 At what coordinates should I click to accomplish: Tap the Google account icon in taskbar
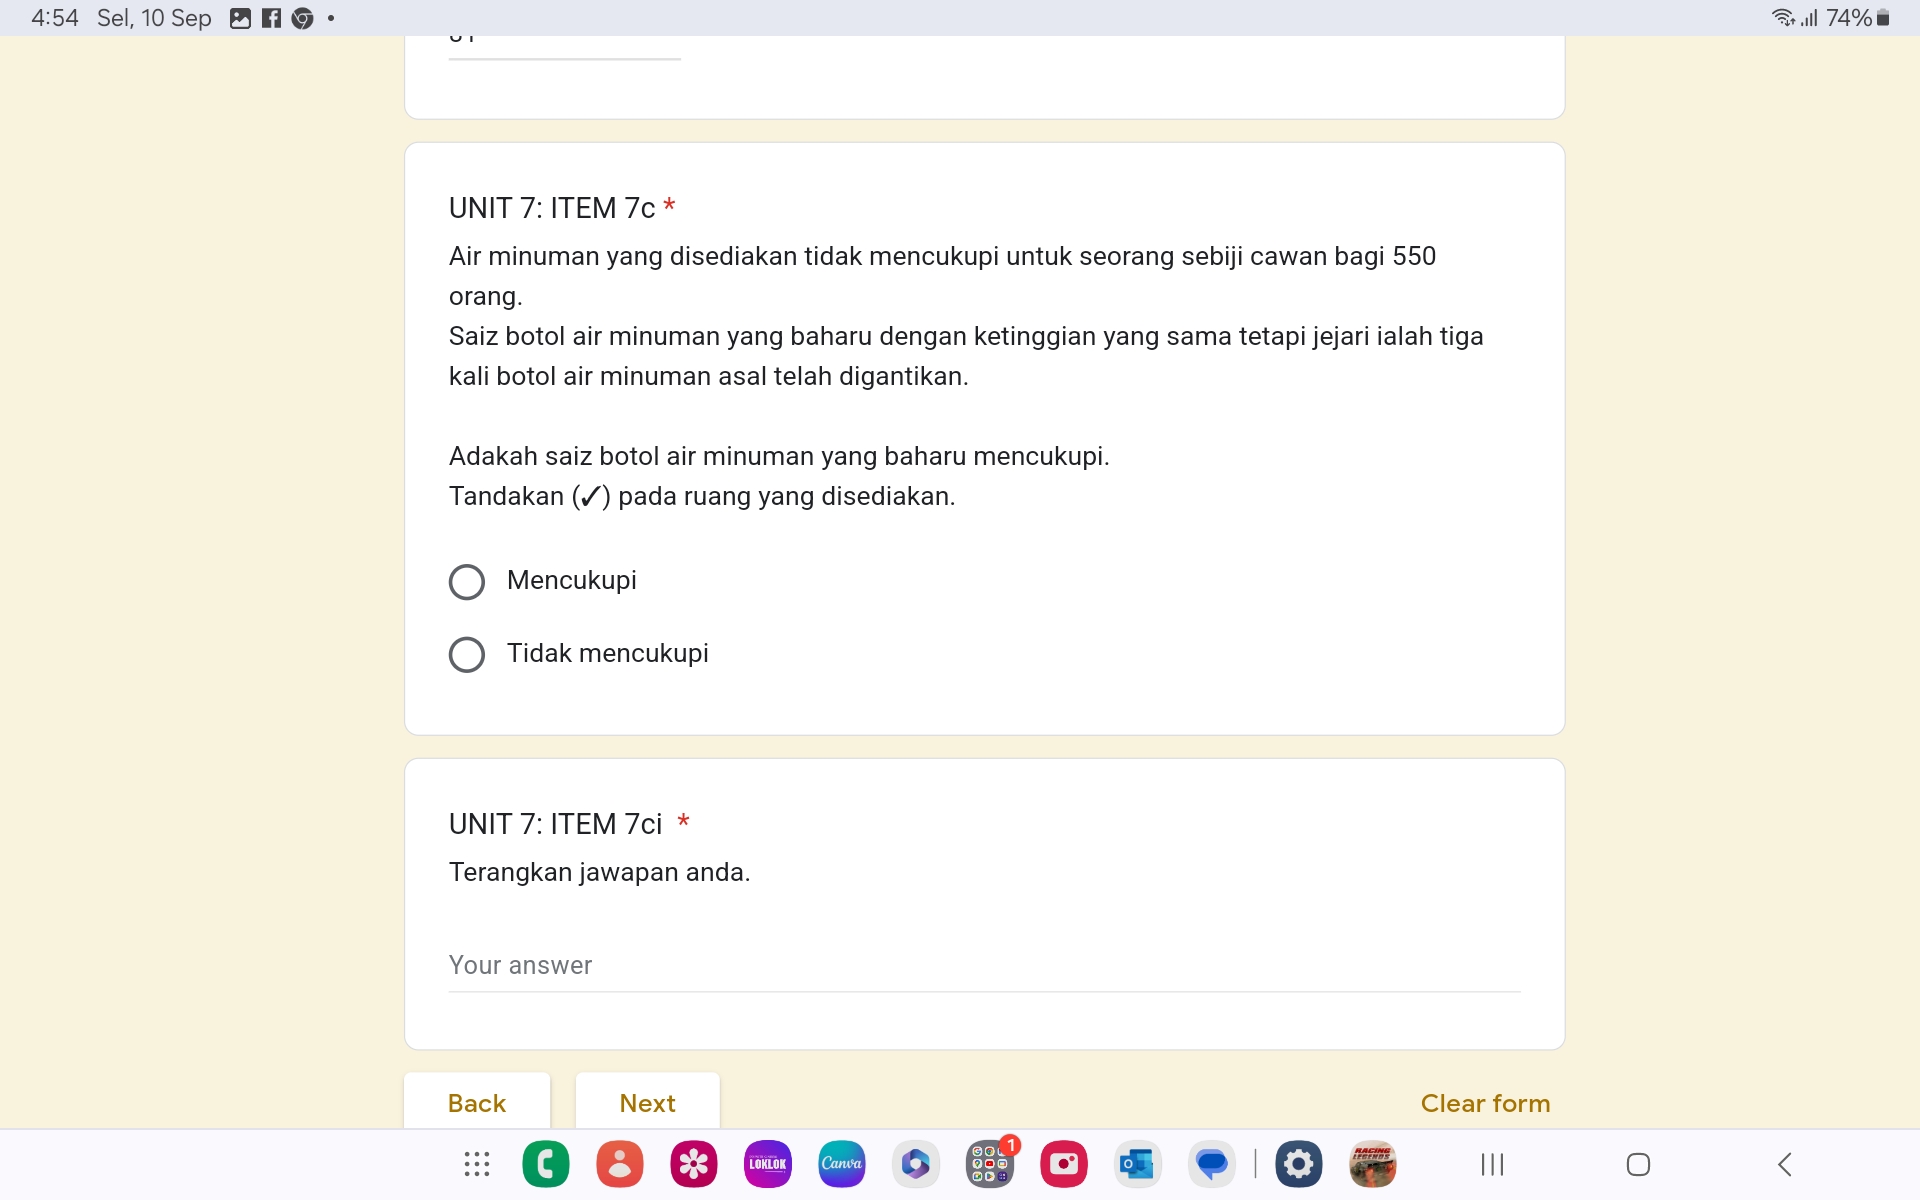click(621, 1163)
